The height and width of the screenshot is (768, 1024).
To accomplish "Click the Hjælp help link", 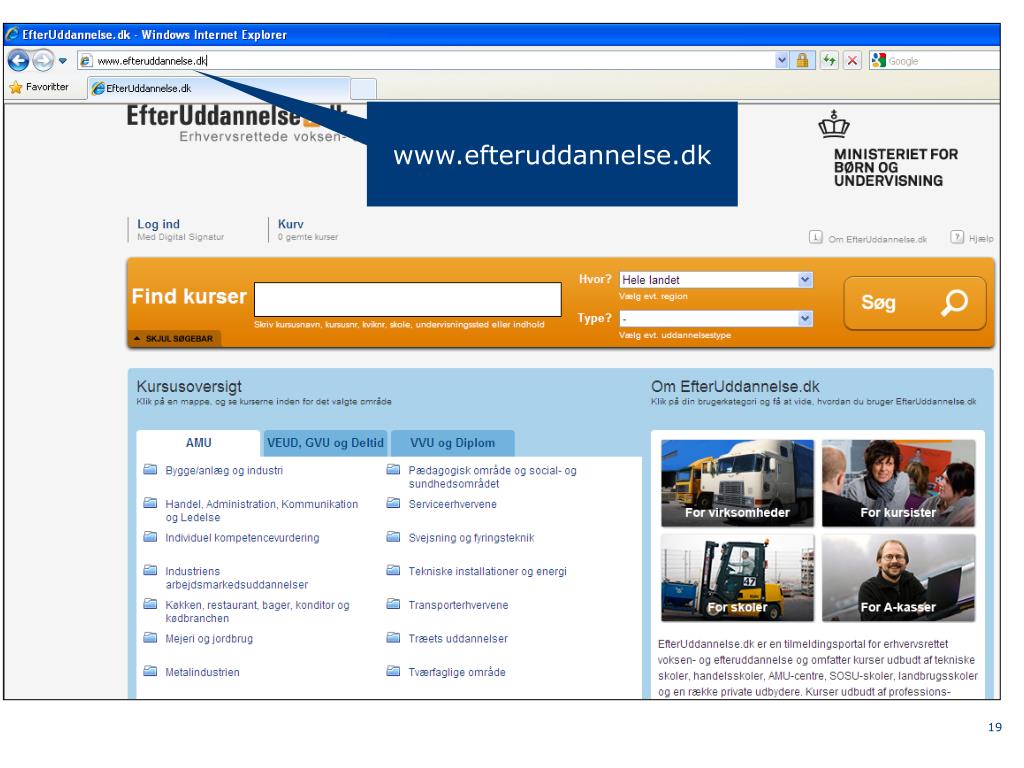I will 981,239.
